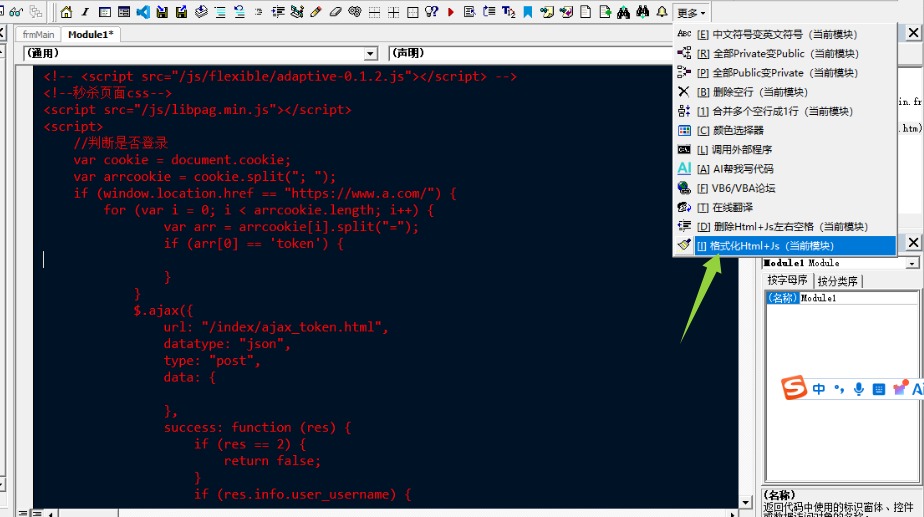Click the home icon in the toolbar

(67, 12)
